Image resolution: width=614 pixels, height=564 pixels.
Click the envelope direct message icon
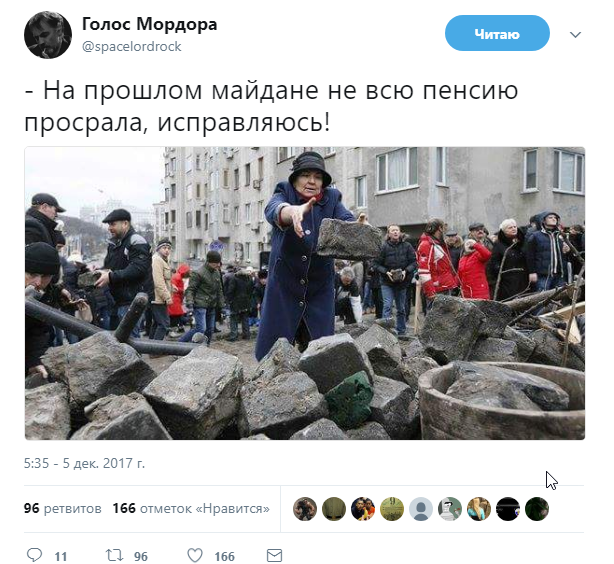click(274, 555)
